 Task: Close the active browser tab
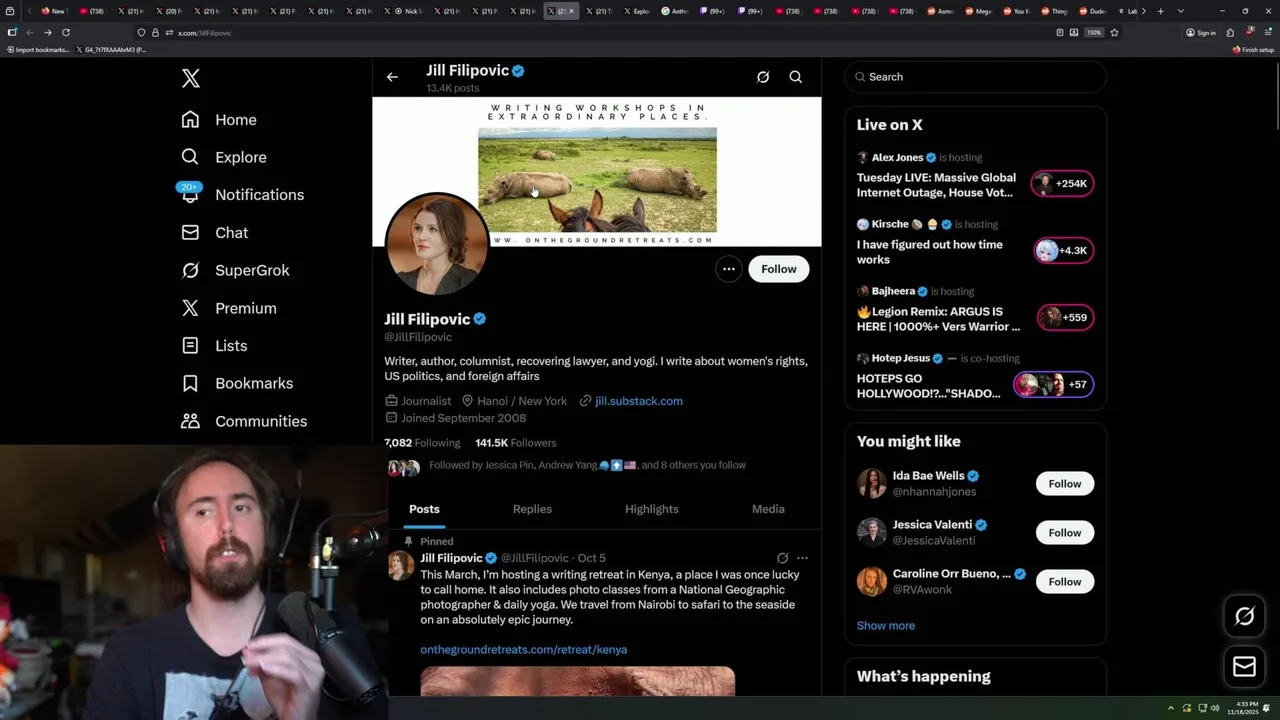tap(571, 11)
